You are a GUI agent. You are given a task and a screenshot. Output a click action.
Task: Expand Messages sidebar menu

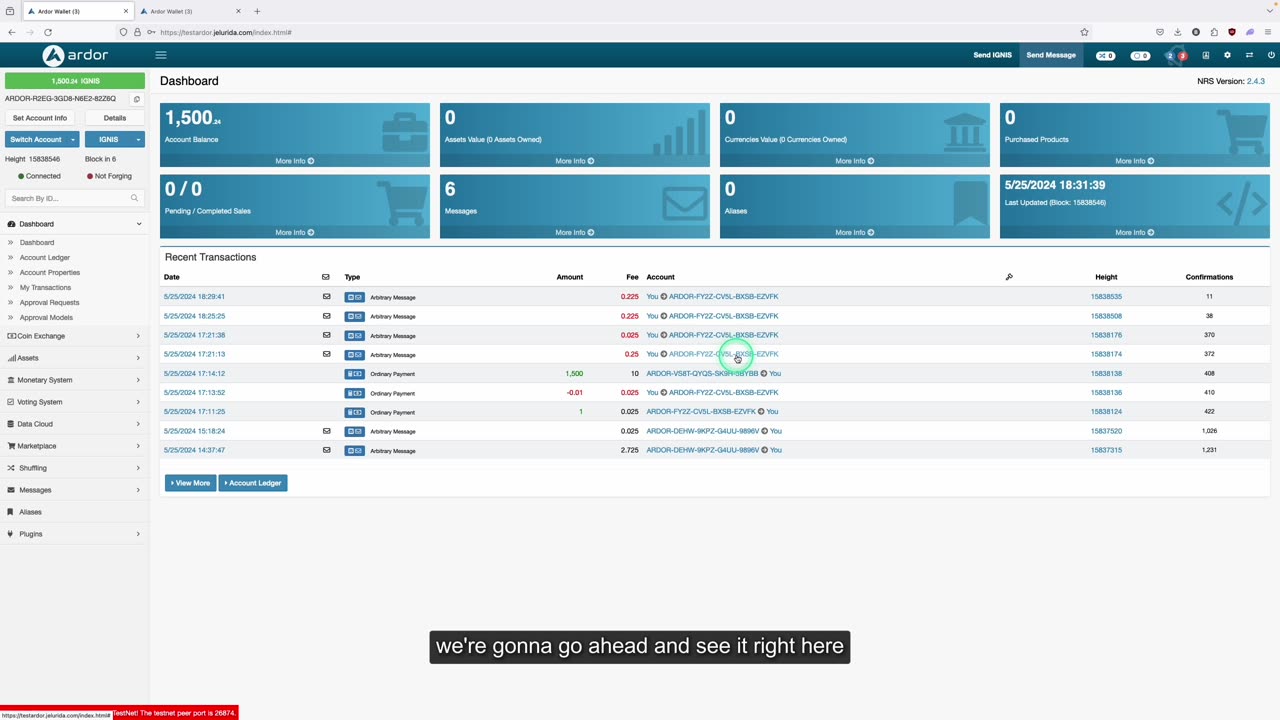(75, 490)
